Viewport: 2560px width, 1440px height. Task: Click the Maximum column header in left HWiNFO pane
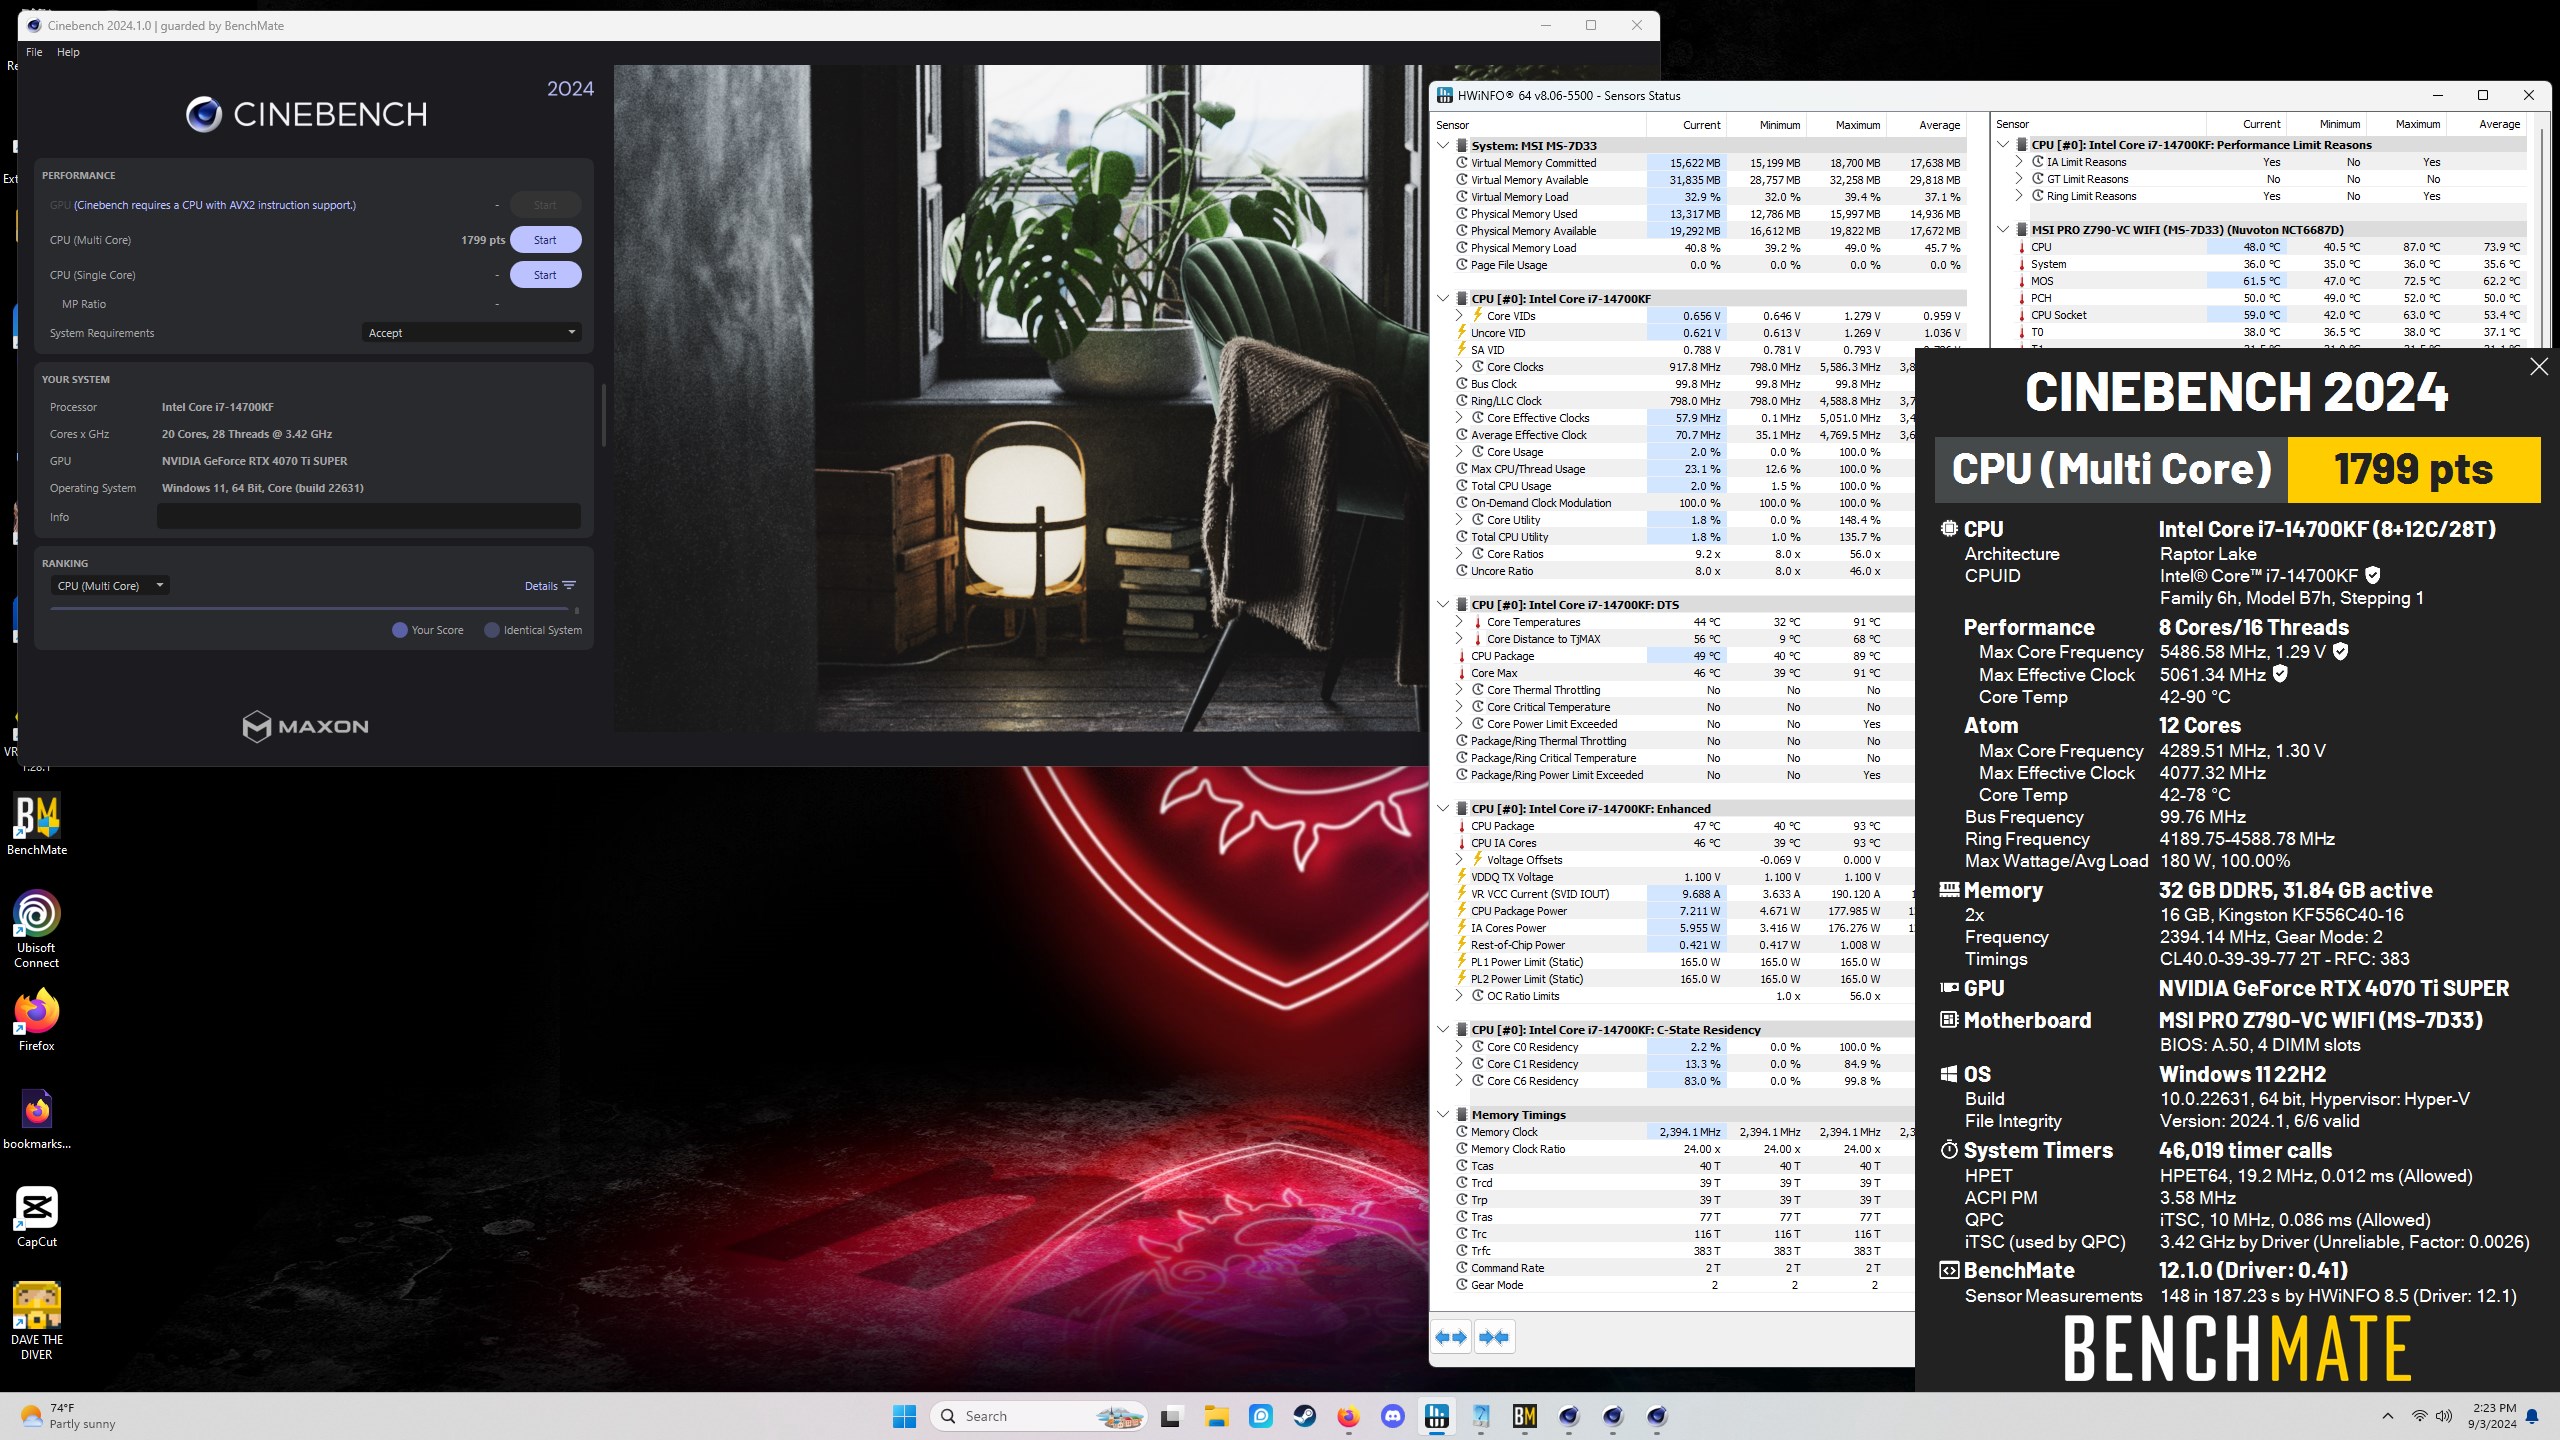(x=1846, y=125)
